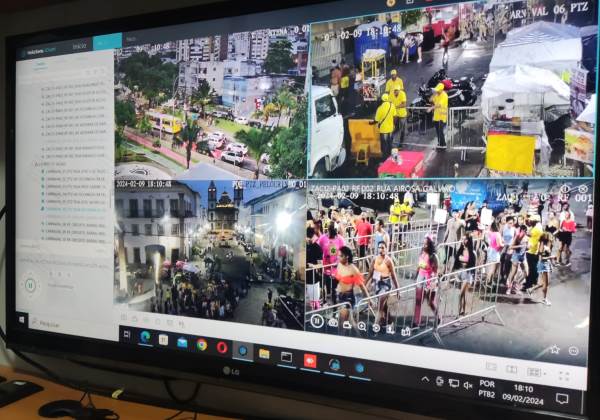Viewport: 600px width, 420px height.
Task: Close the Rua Airosa Galvão camera feed
Action: [x=583, y=189]
